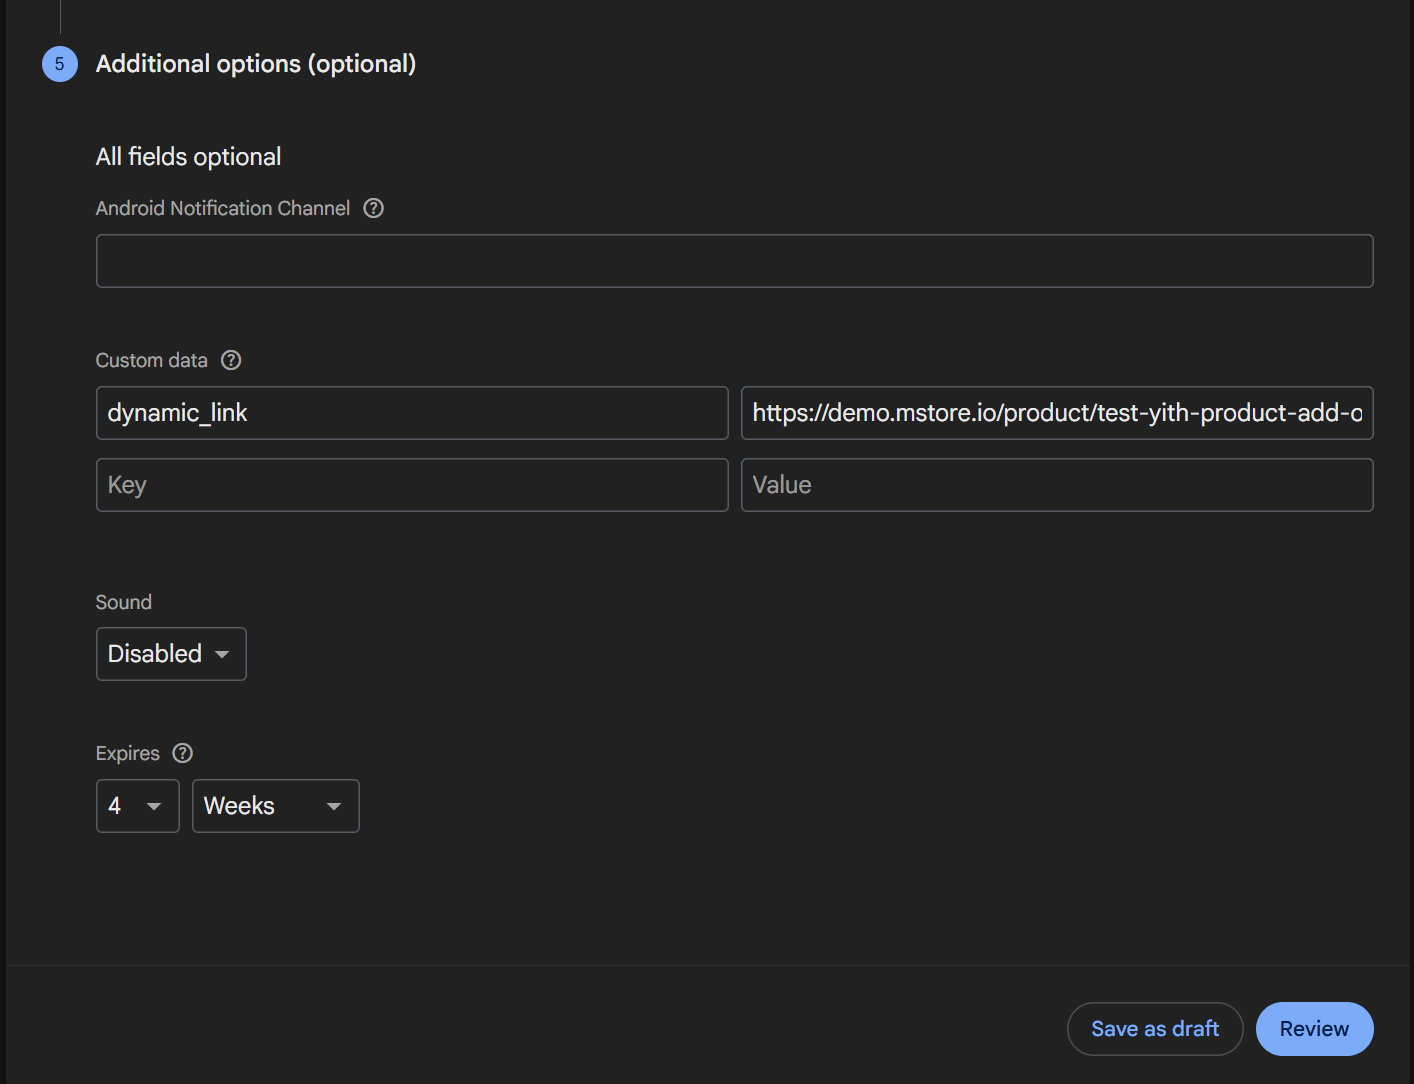Click the step 5 number circle
The image size is (1414, 1084).
(59, 64)
